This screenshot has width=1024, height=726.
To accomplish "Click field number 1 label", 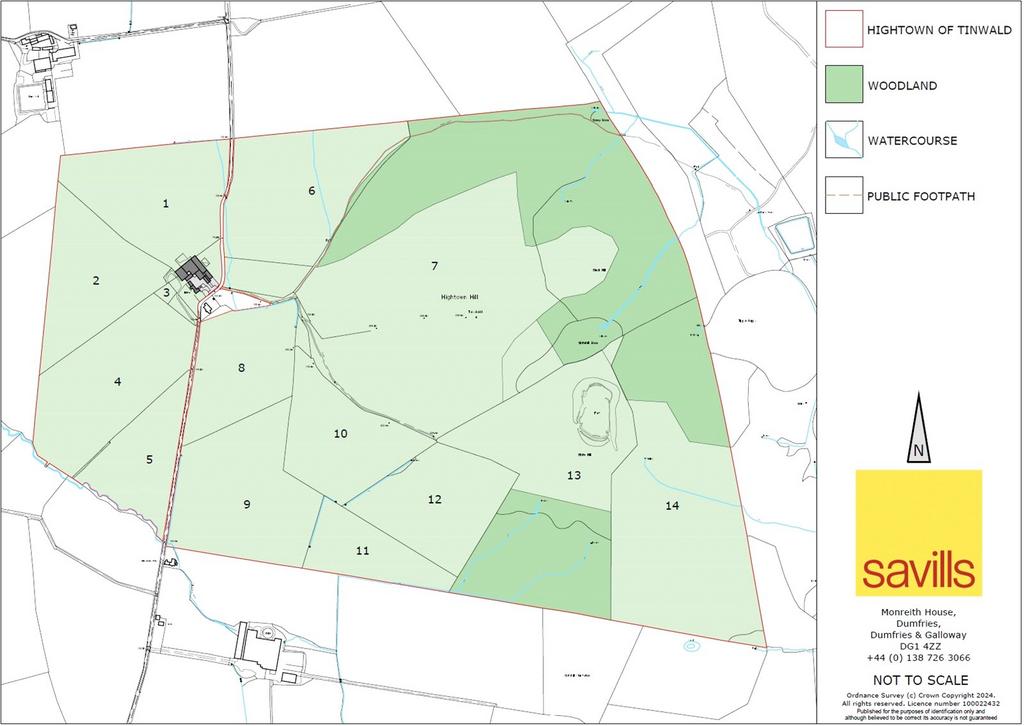I will click(x=166, y=204).
